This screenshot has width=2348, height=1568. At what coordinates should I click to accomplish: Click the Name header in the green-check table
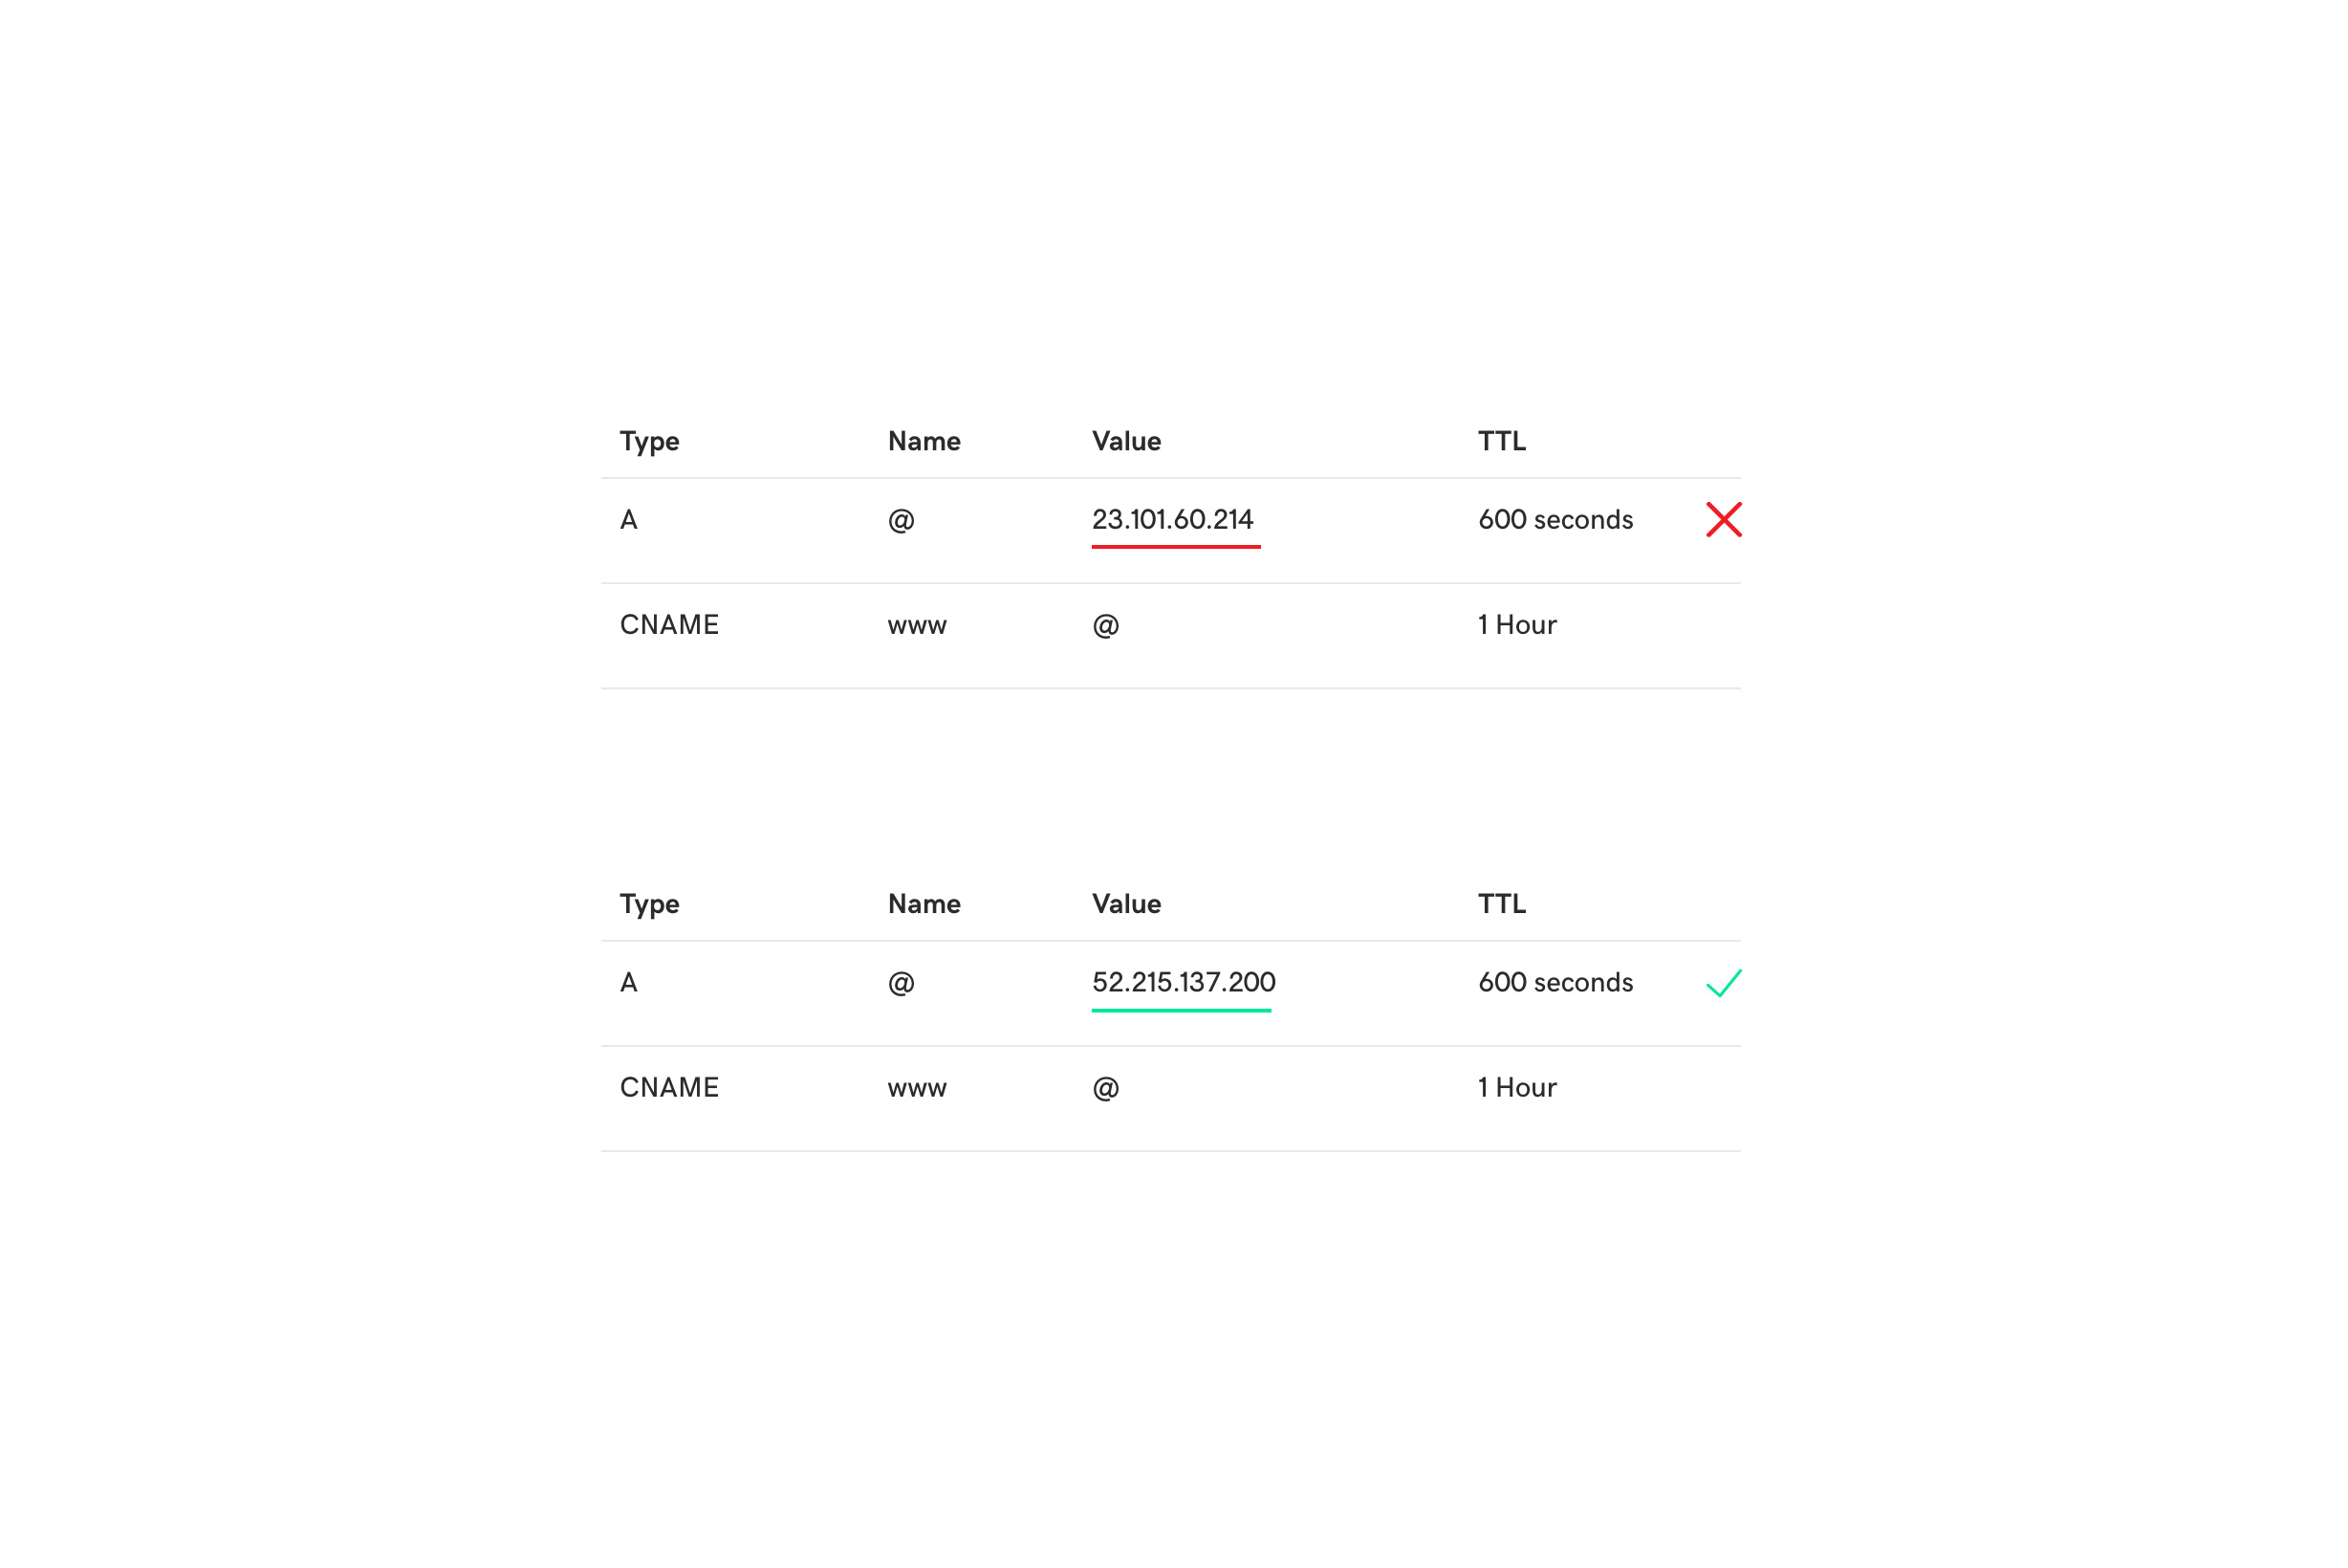pyautogui.click(x=924, y=904)
